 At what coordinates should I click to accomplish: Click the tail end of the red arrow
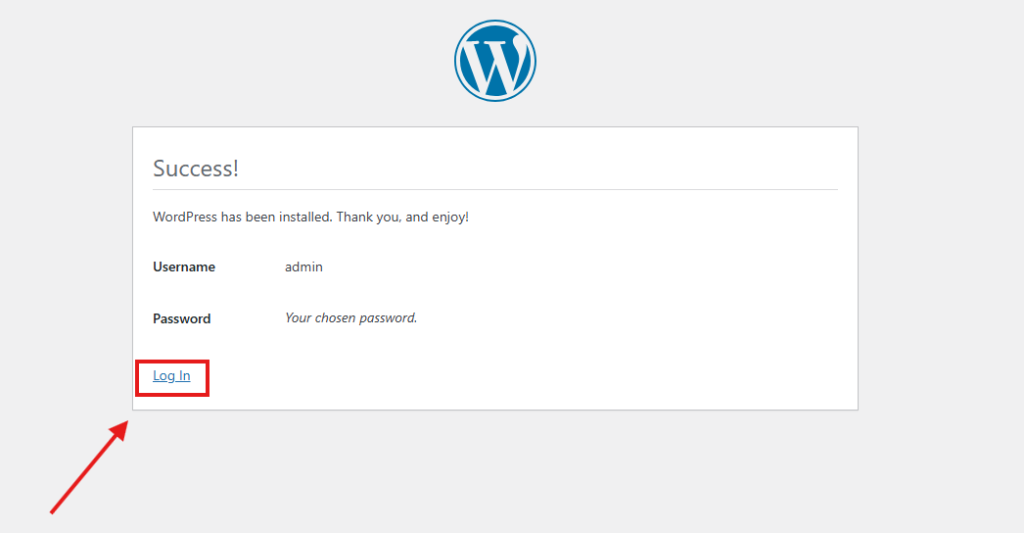point(53,512)
